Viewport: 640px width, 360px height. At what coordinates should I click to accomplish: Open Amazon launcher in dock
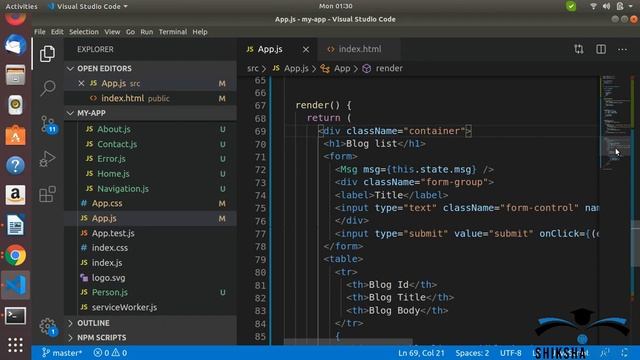click(15, 195)
